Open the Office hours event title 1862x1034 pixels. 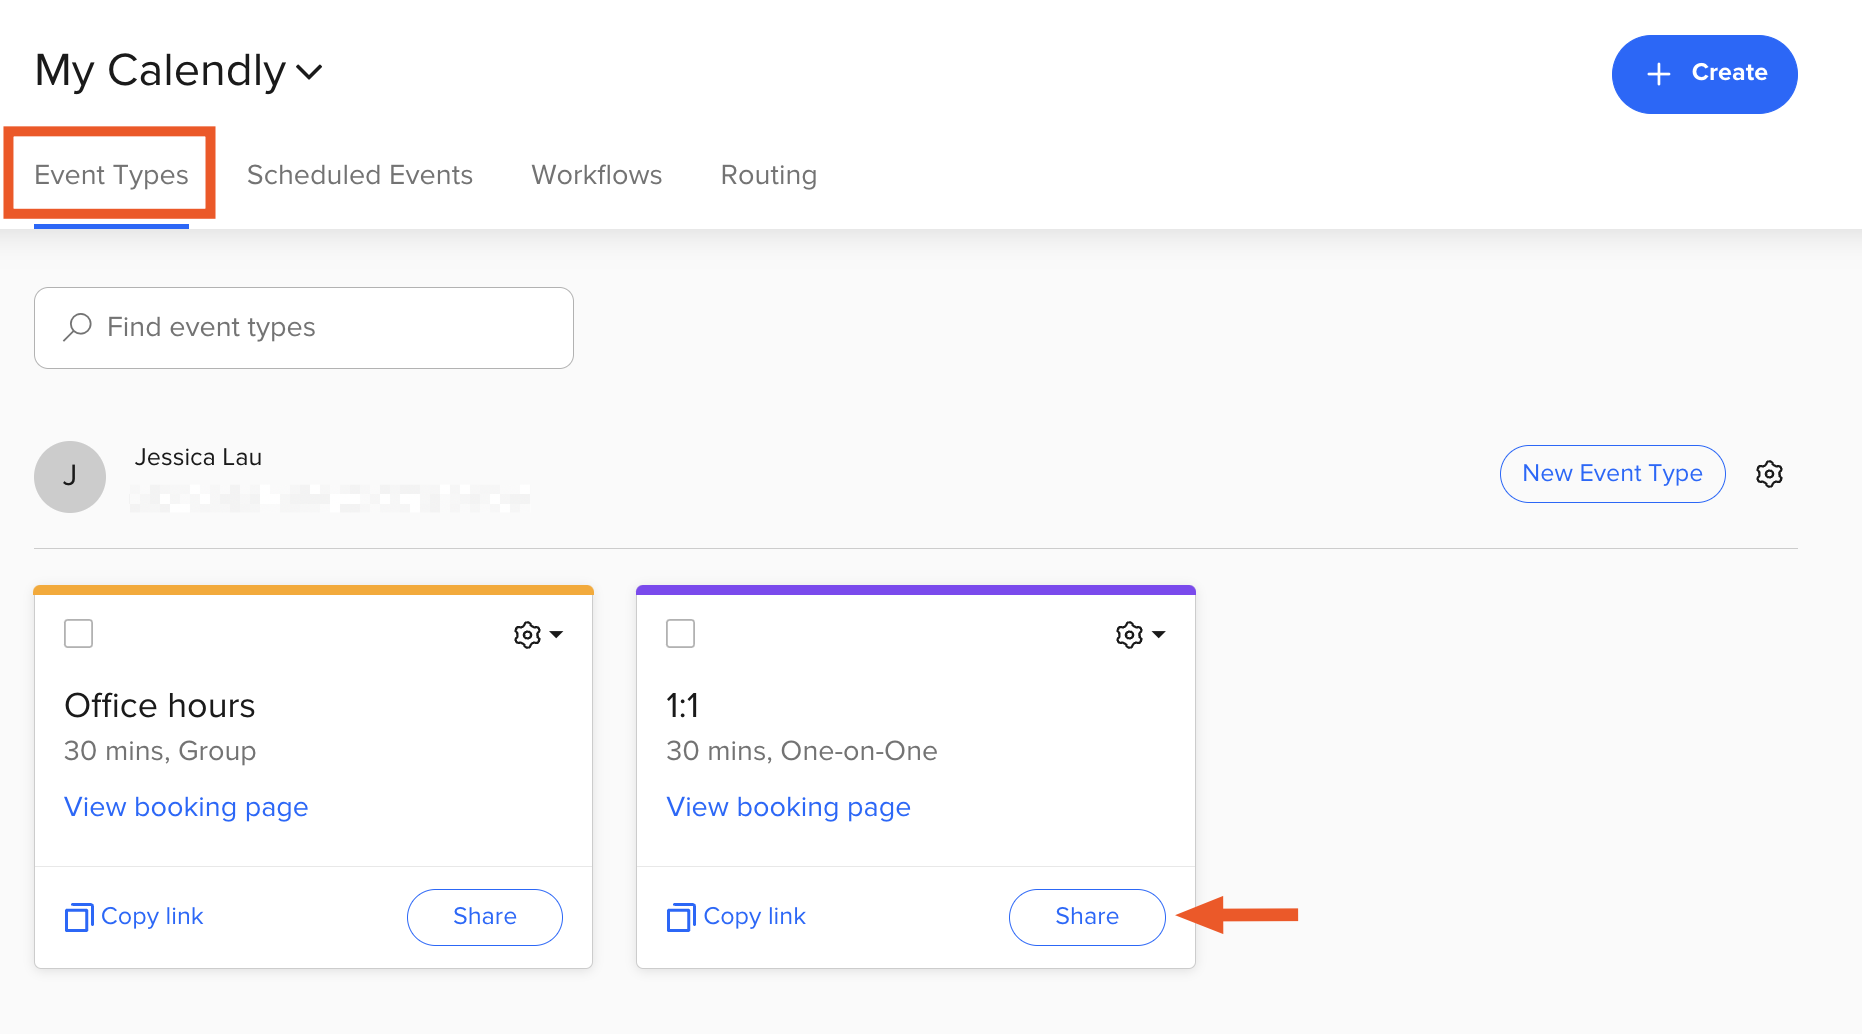click(160, 706)
